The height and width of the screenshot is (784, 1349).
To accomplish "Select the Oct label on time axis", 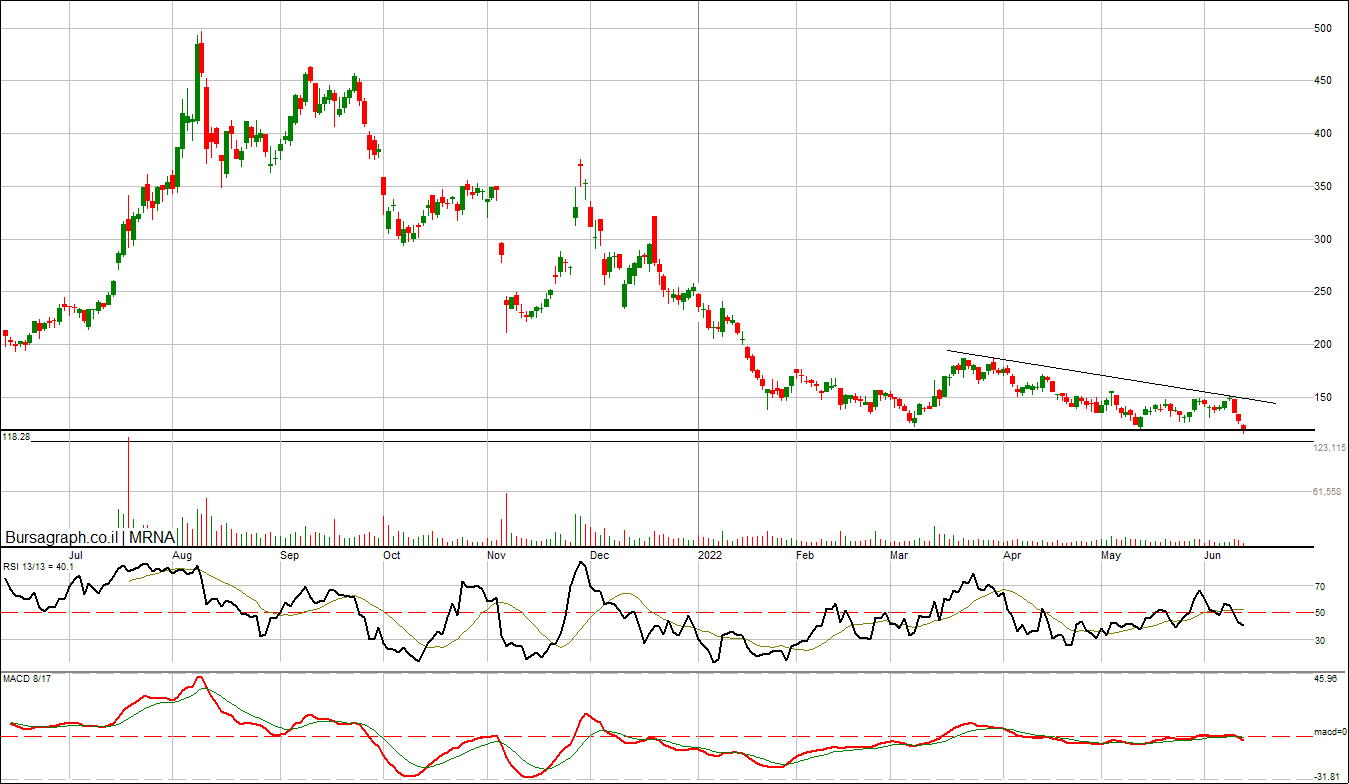I will tap(392, 554).
